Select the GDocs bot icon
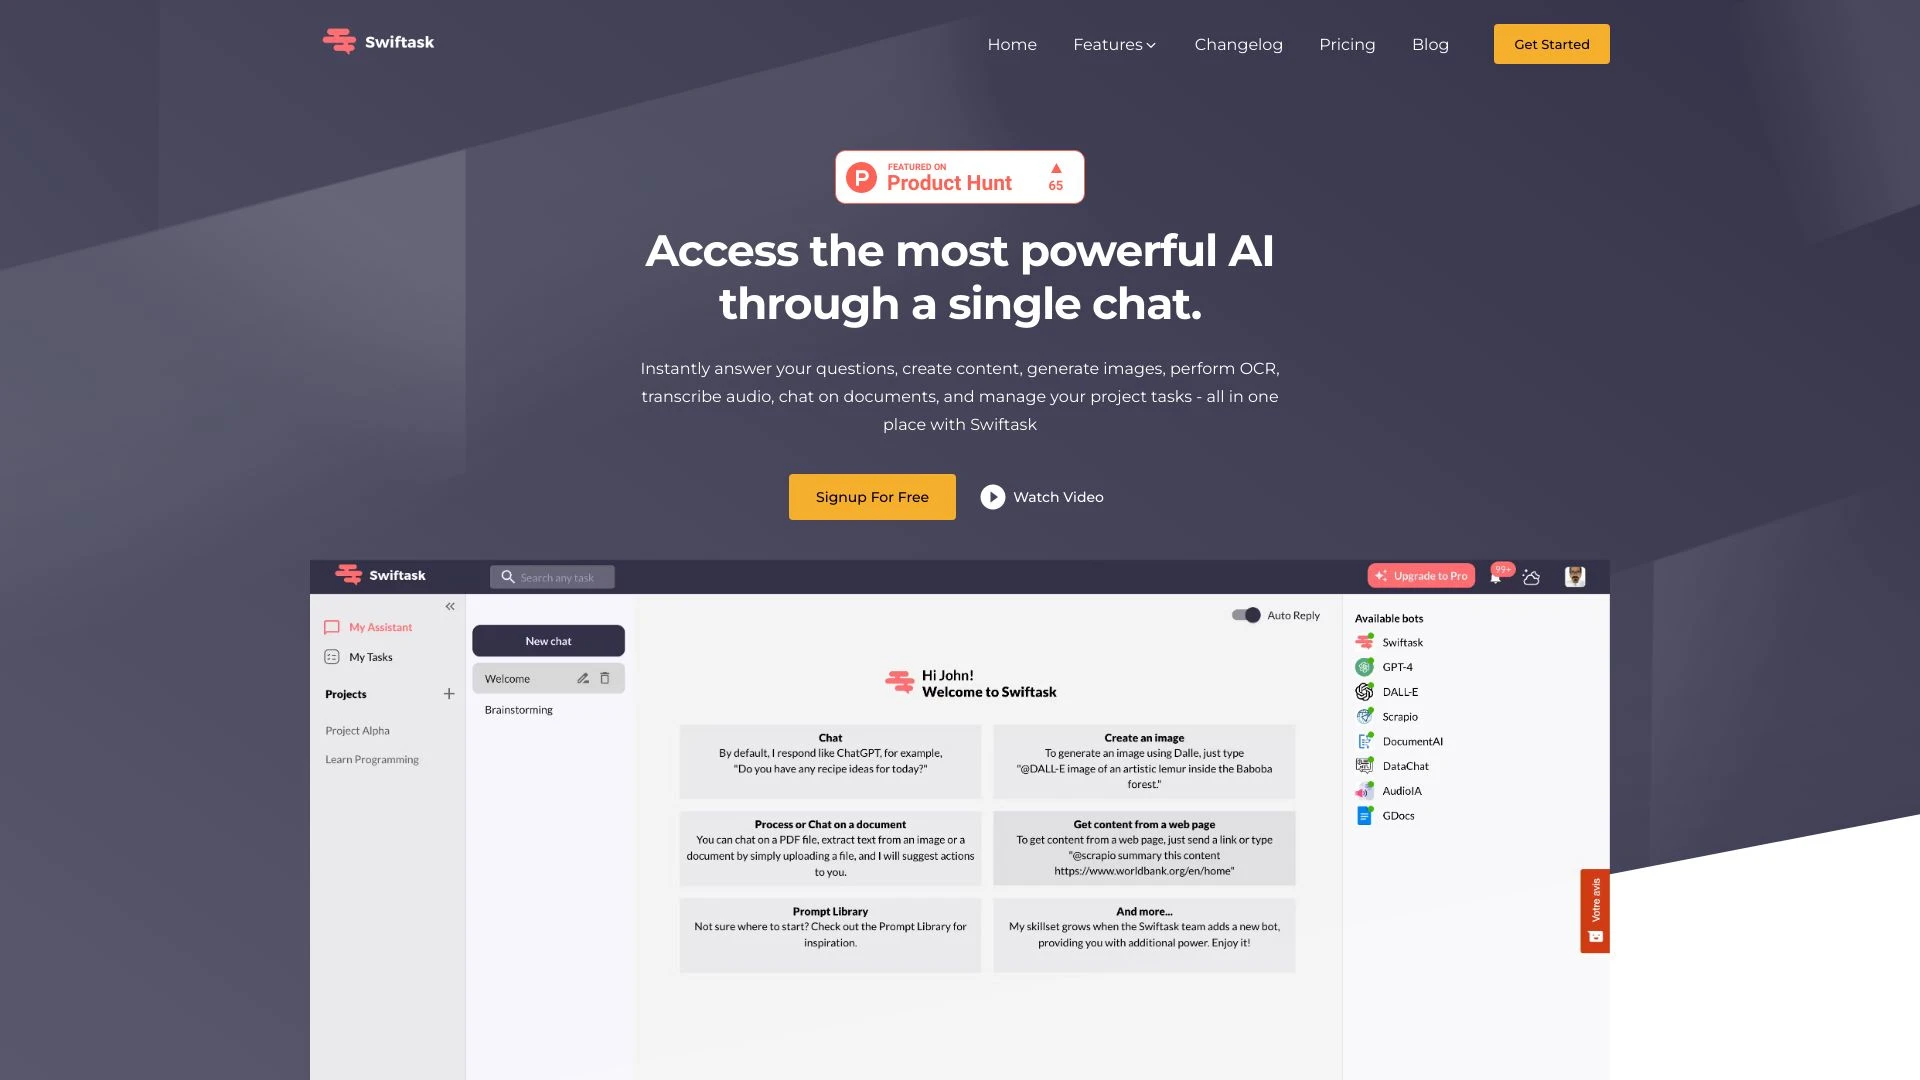Viewport: 1920px width, 1080px height. click(x=1365, y=815)
